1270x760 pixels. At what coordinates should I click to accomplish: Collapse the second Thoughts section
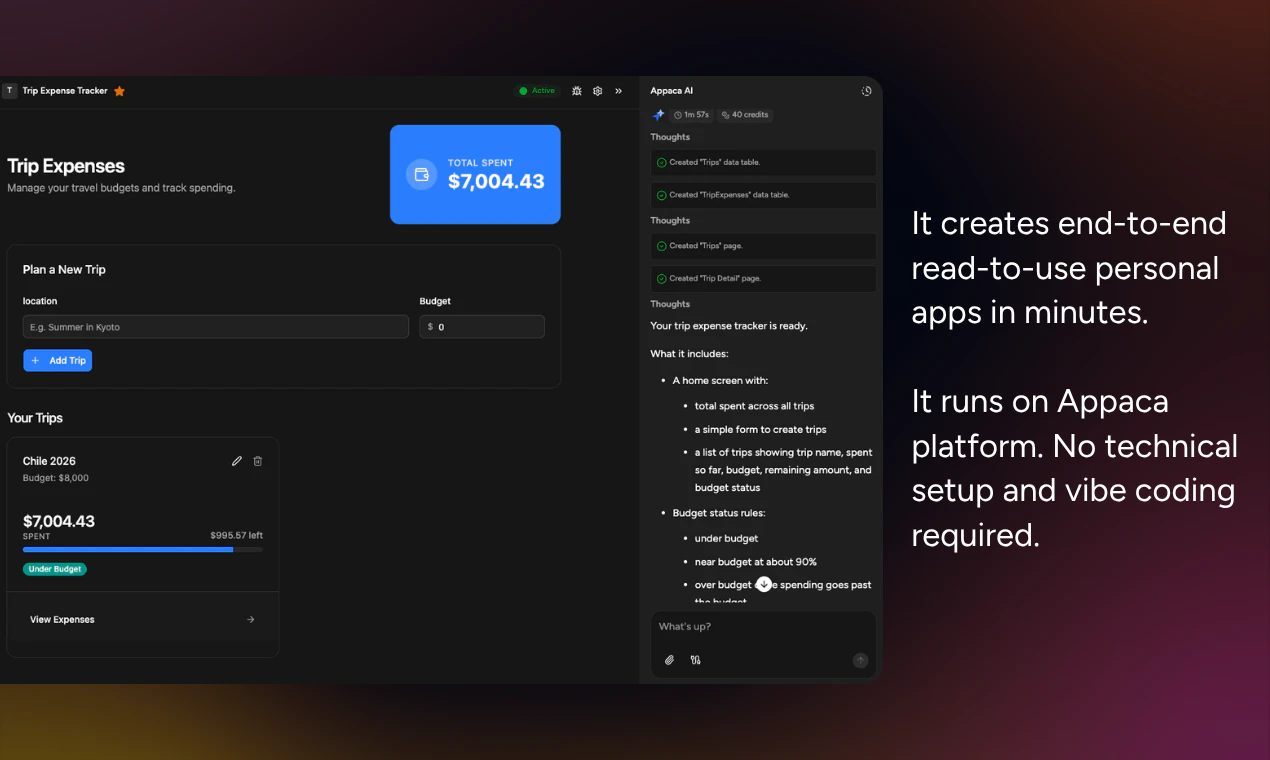tap(669, 220)
